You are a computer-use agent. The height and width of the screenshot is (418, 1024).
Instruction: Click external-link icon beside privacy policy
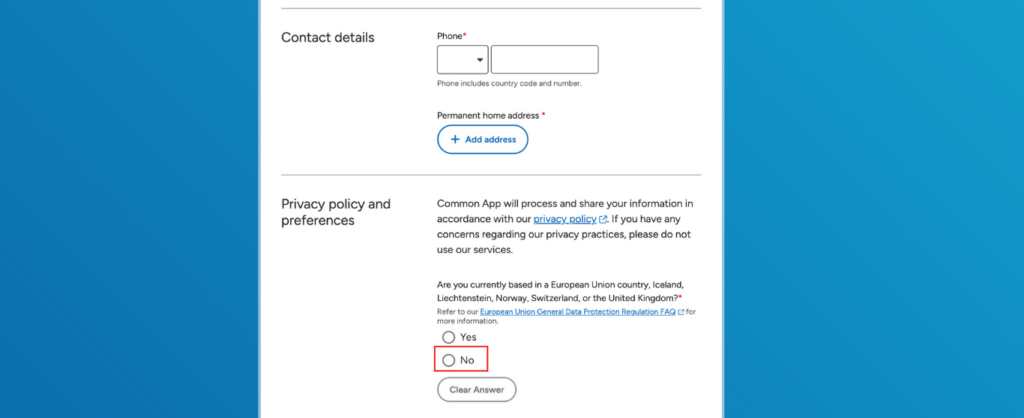(x=603, y=219)
